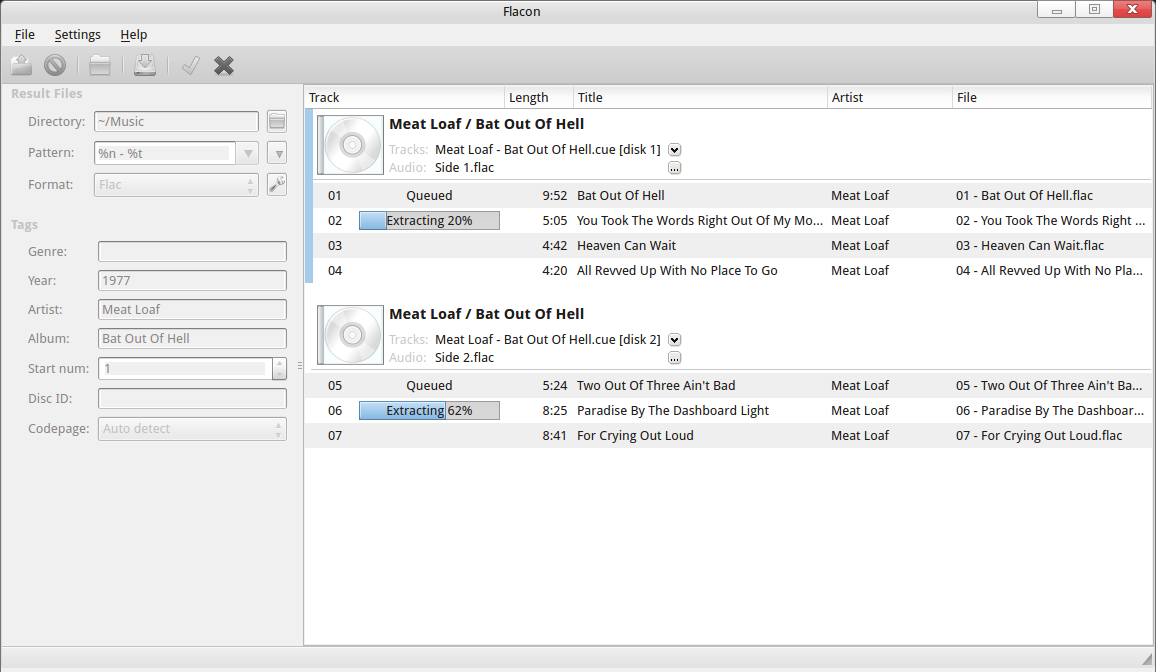The width and height of the screenshot is (1156, 672).
Task: Open the Help menu
Action: (x=133, y=35)
